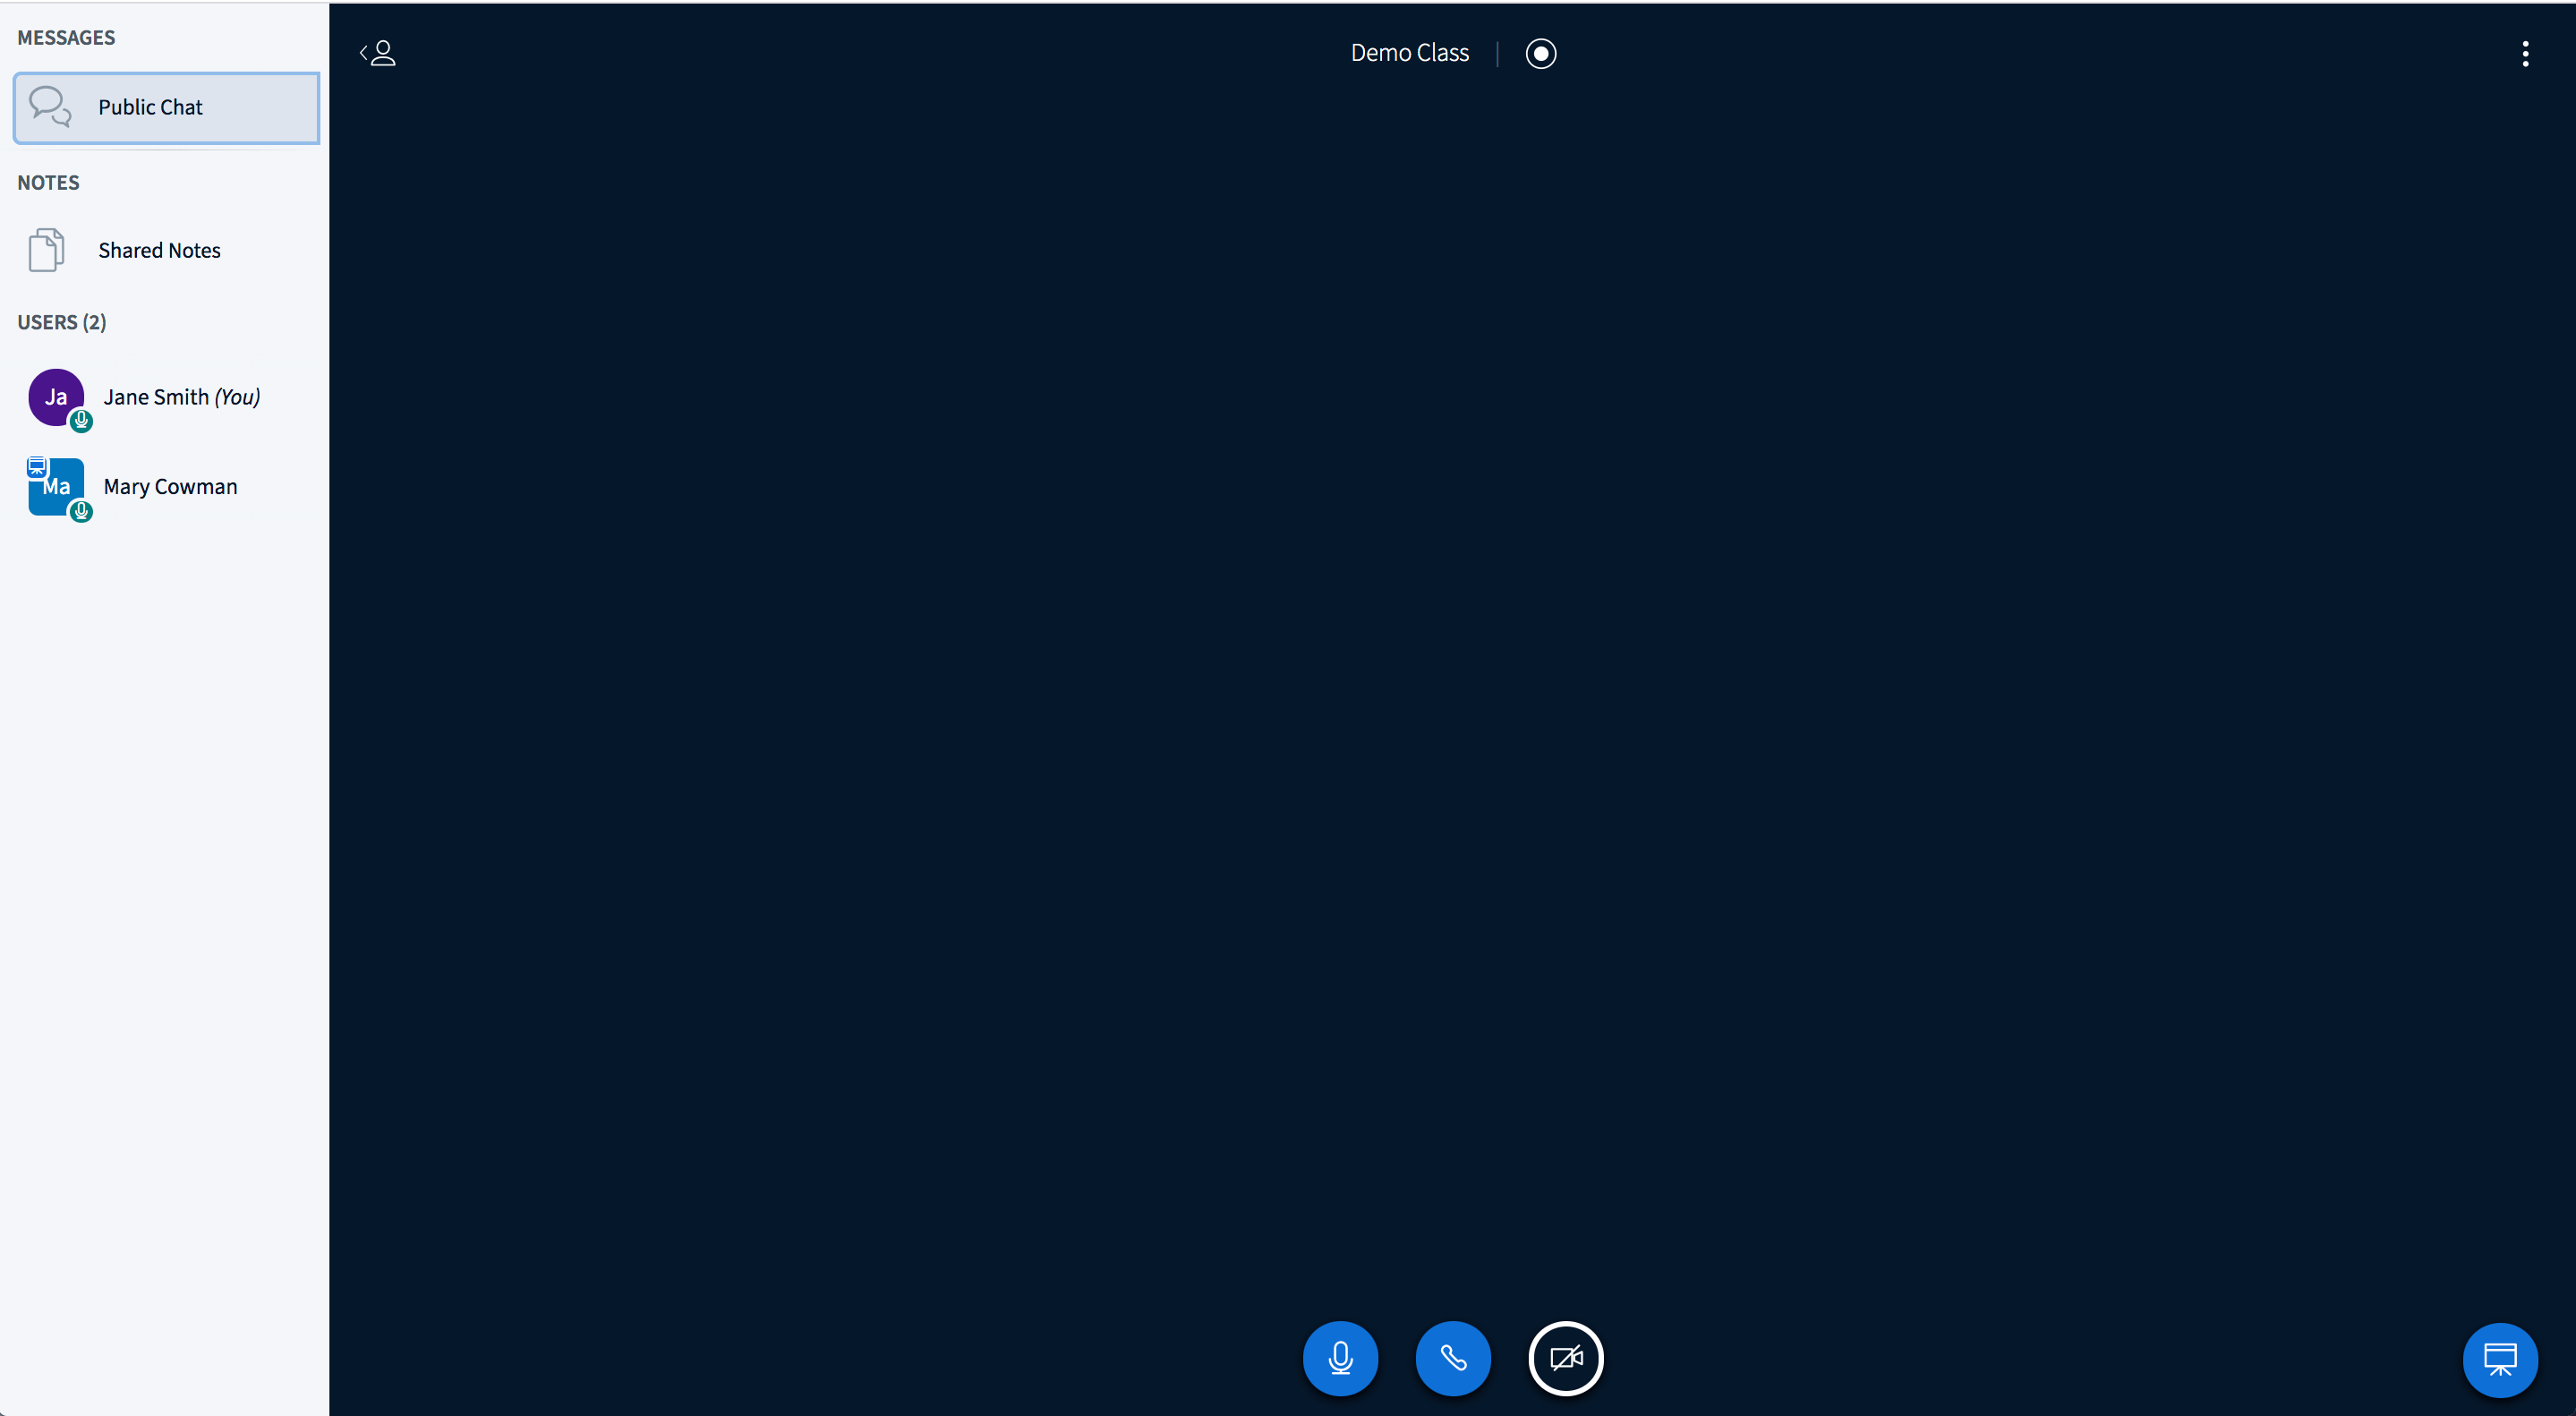Open Shared Notes
Image resolution: width=2576 pixels, height=1416 pixels.
click(159, 250)
